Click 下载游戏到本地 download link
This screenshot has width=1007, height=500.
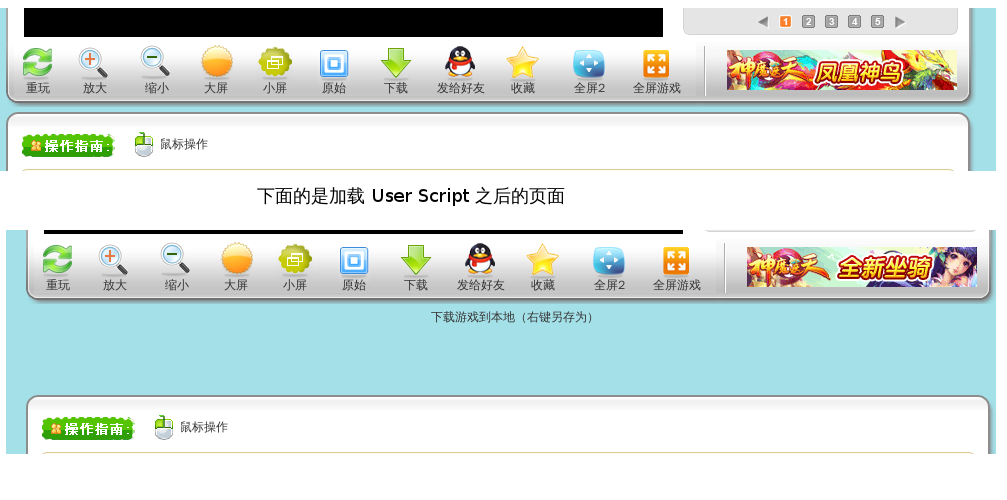coord(512,317)
